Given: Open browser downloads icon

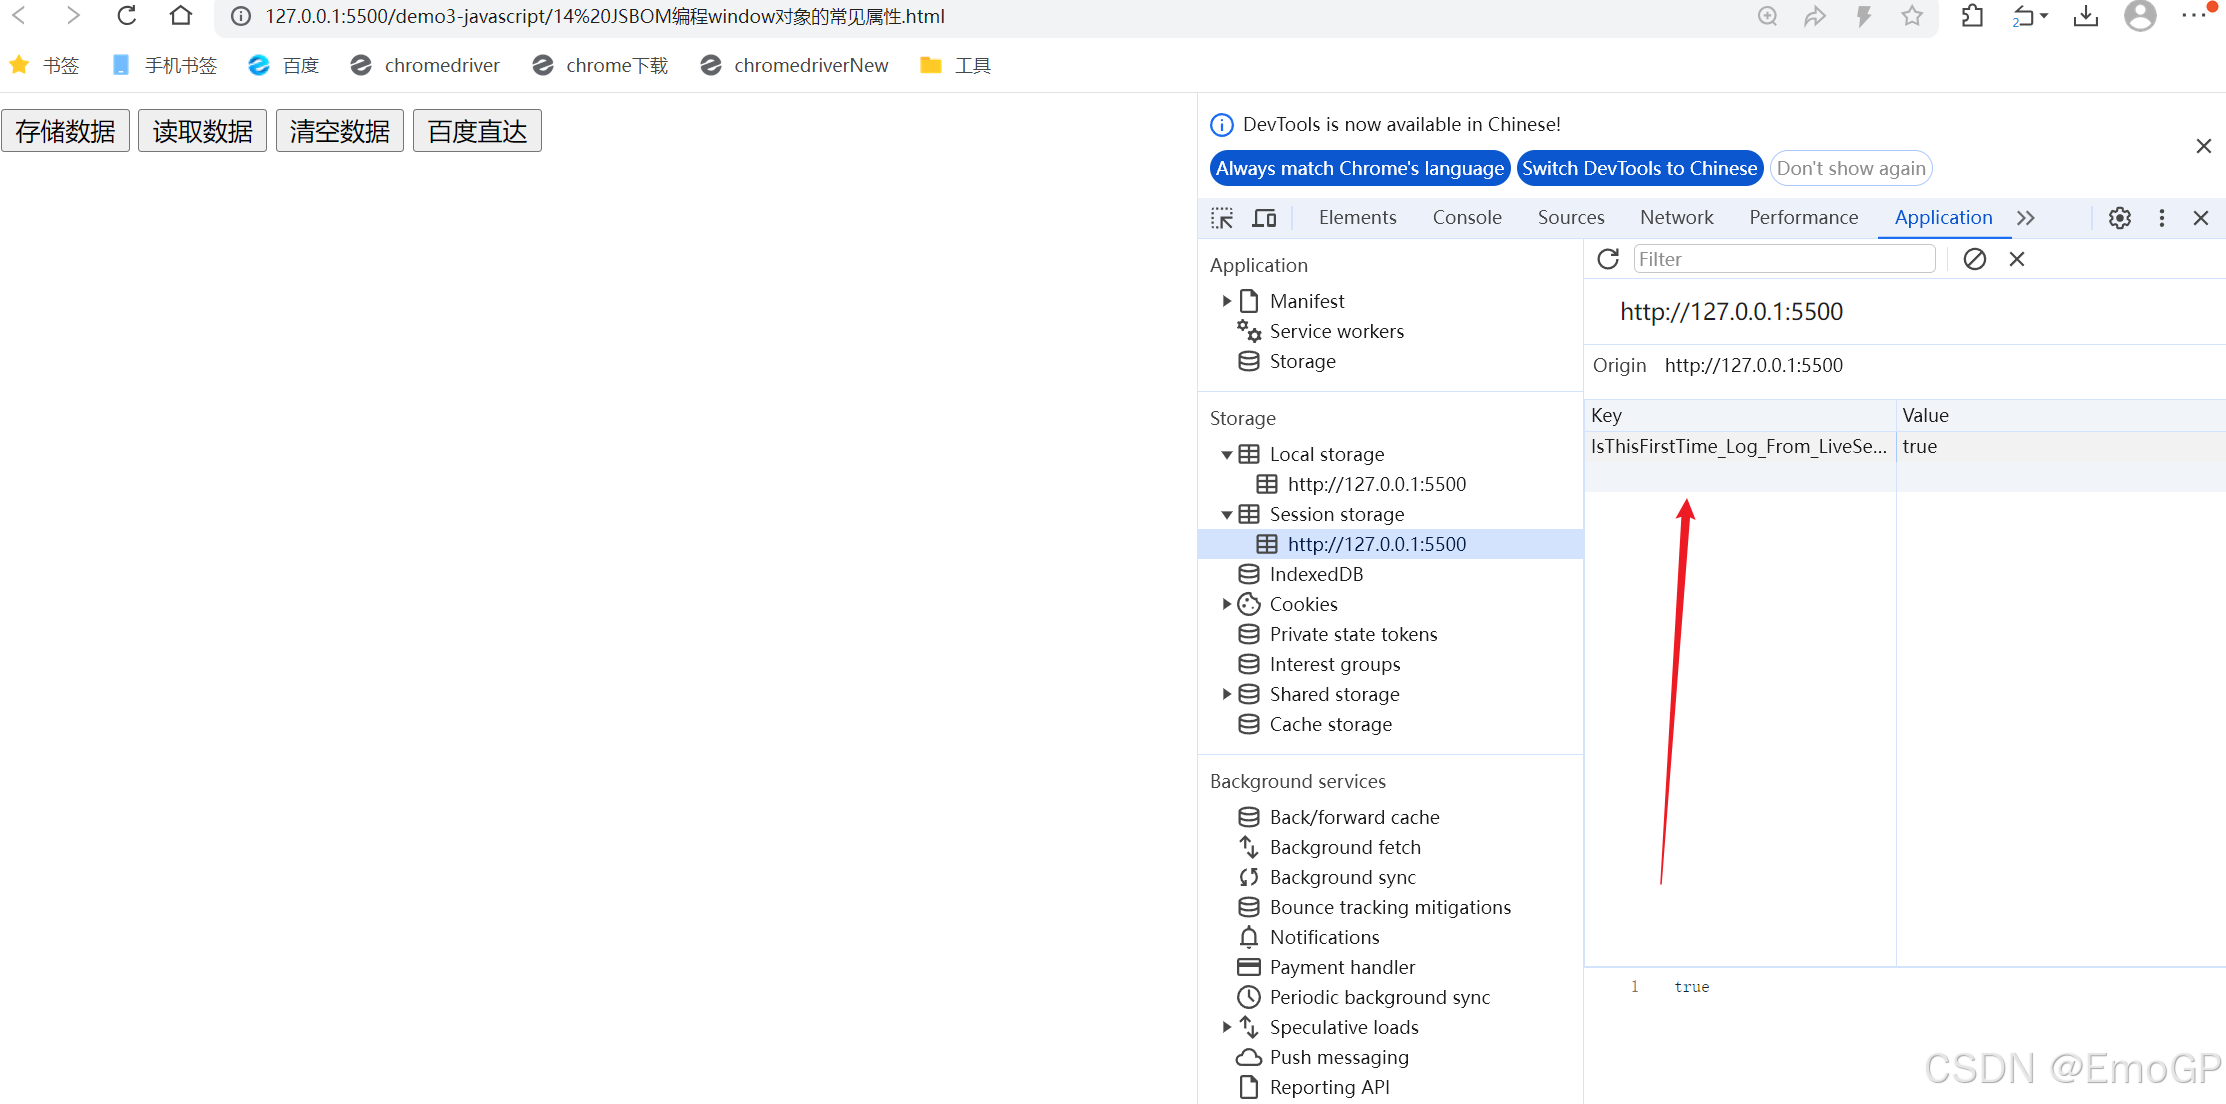Looking at the screenshot, I should pyautogui.click(x=2086, y=16).
